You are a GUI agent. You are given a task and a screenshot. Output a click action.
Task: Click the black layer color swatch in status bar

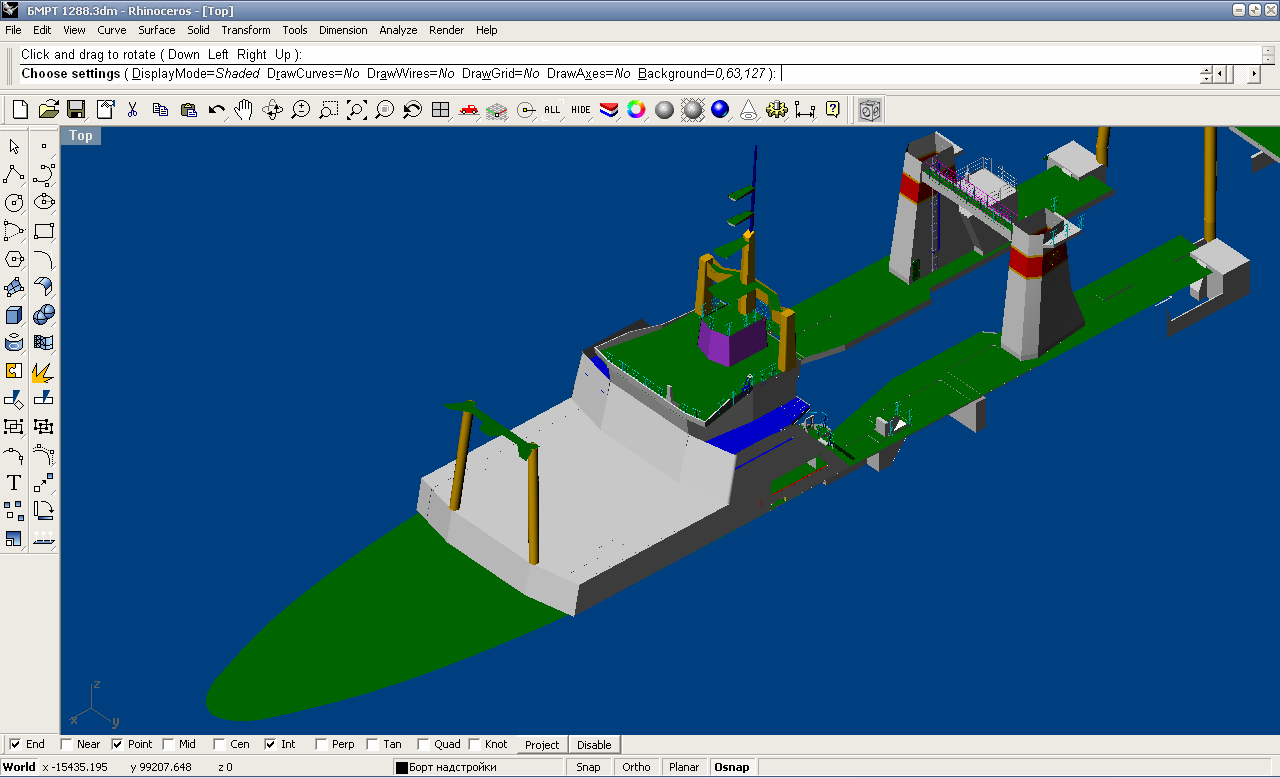coord(401,768)
